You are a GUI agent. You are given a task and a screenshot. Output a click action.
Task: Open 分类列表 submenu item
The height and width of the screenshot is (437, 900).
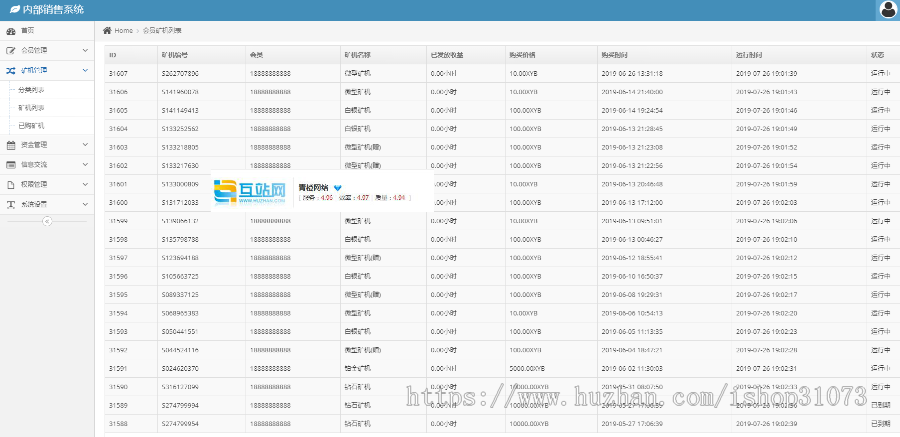tap(31, 90)
